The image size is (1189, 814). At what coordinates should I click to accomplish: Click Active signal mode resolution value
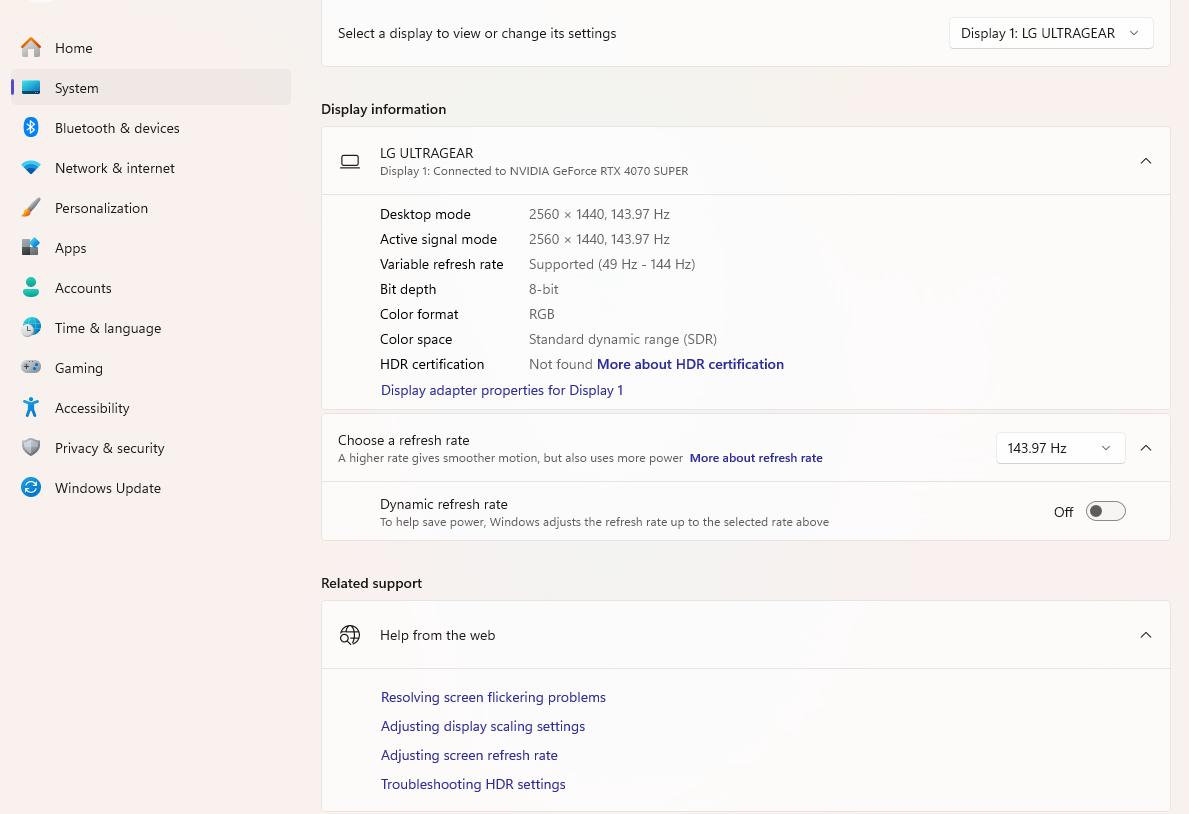coord(599,240)
